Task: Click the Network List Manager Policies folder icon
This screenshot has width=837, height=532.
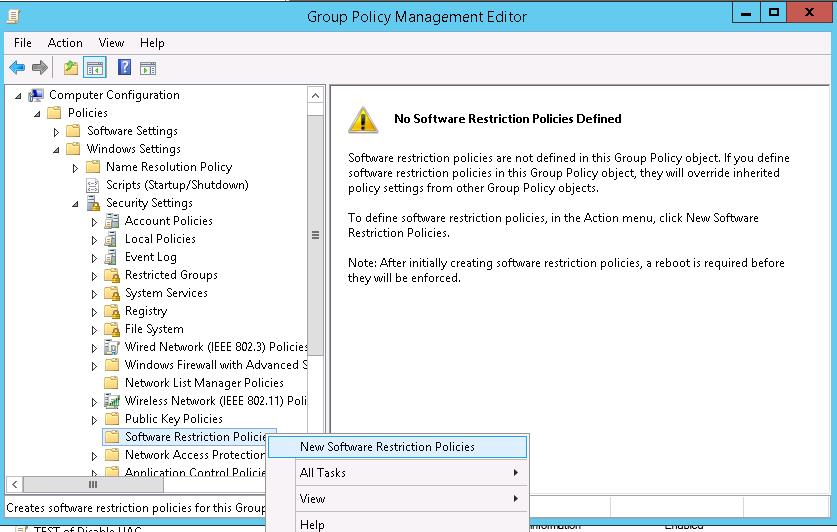Action: 112,383
